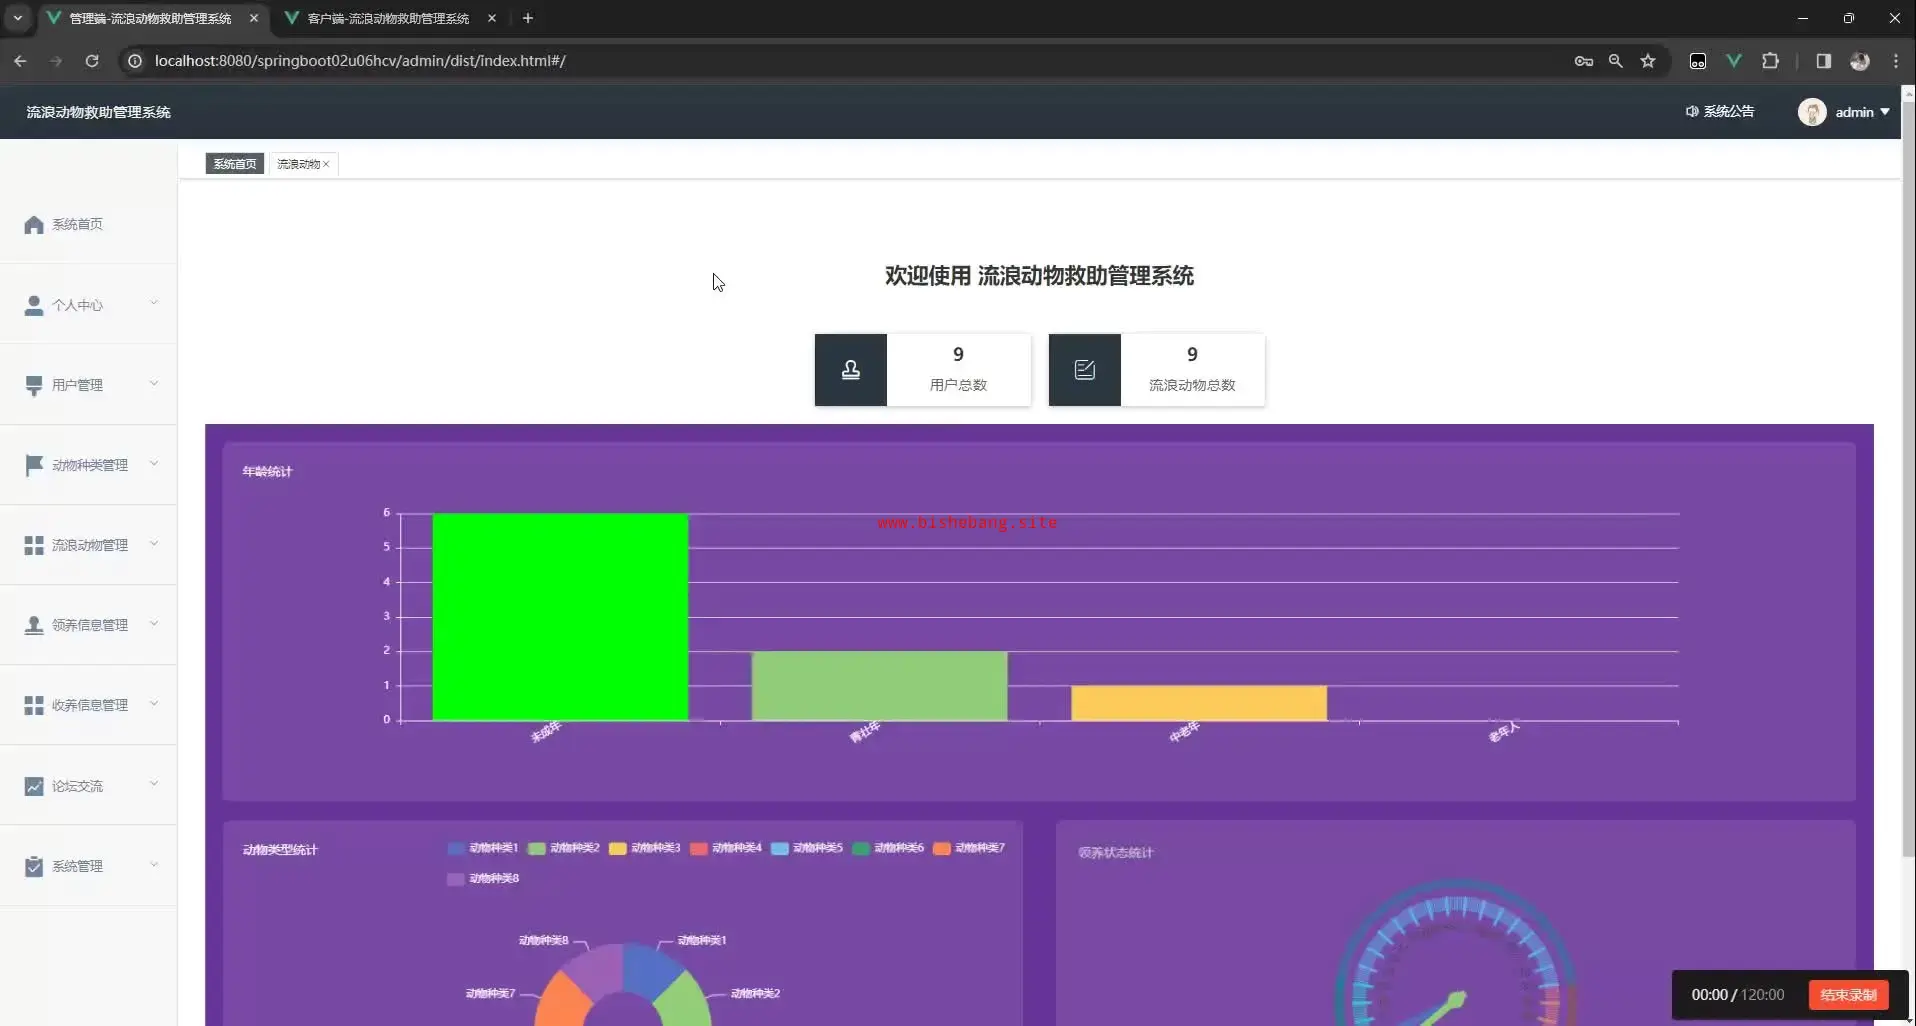1916x1026 pixels.
Task: Open 系统公告 announcements link
Action: (1720, 111)
